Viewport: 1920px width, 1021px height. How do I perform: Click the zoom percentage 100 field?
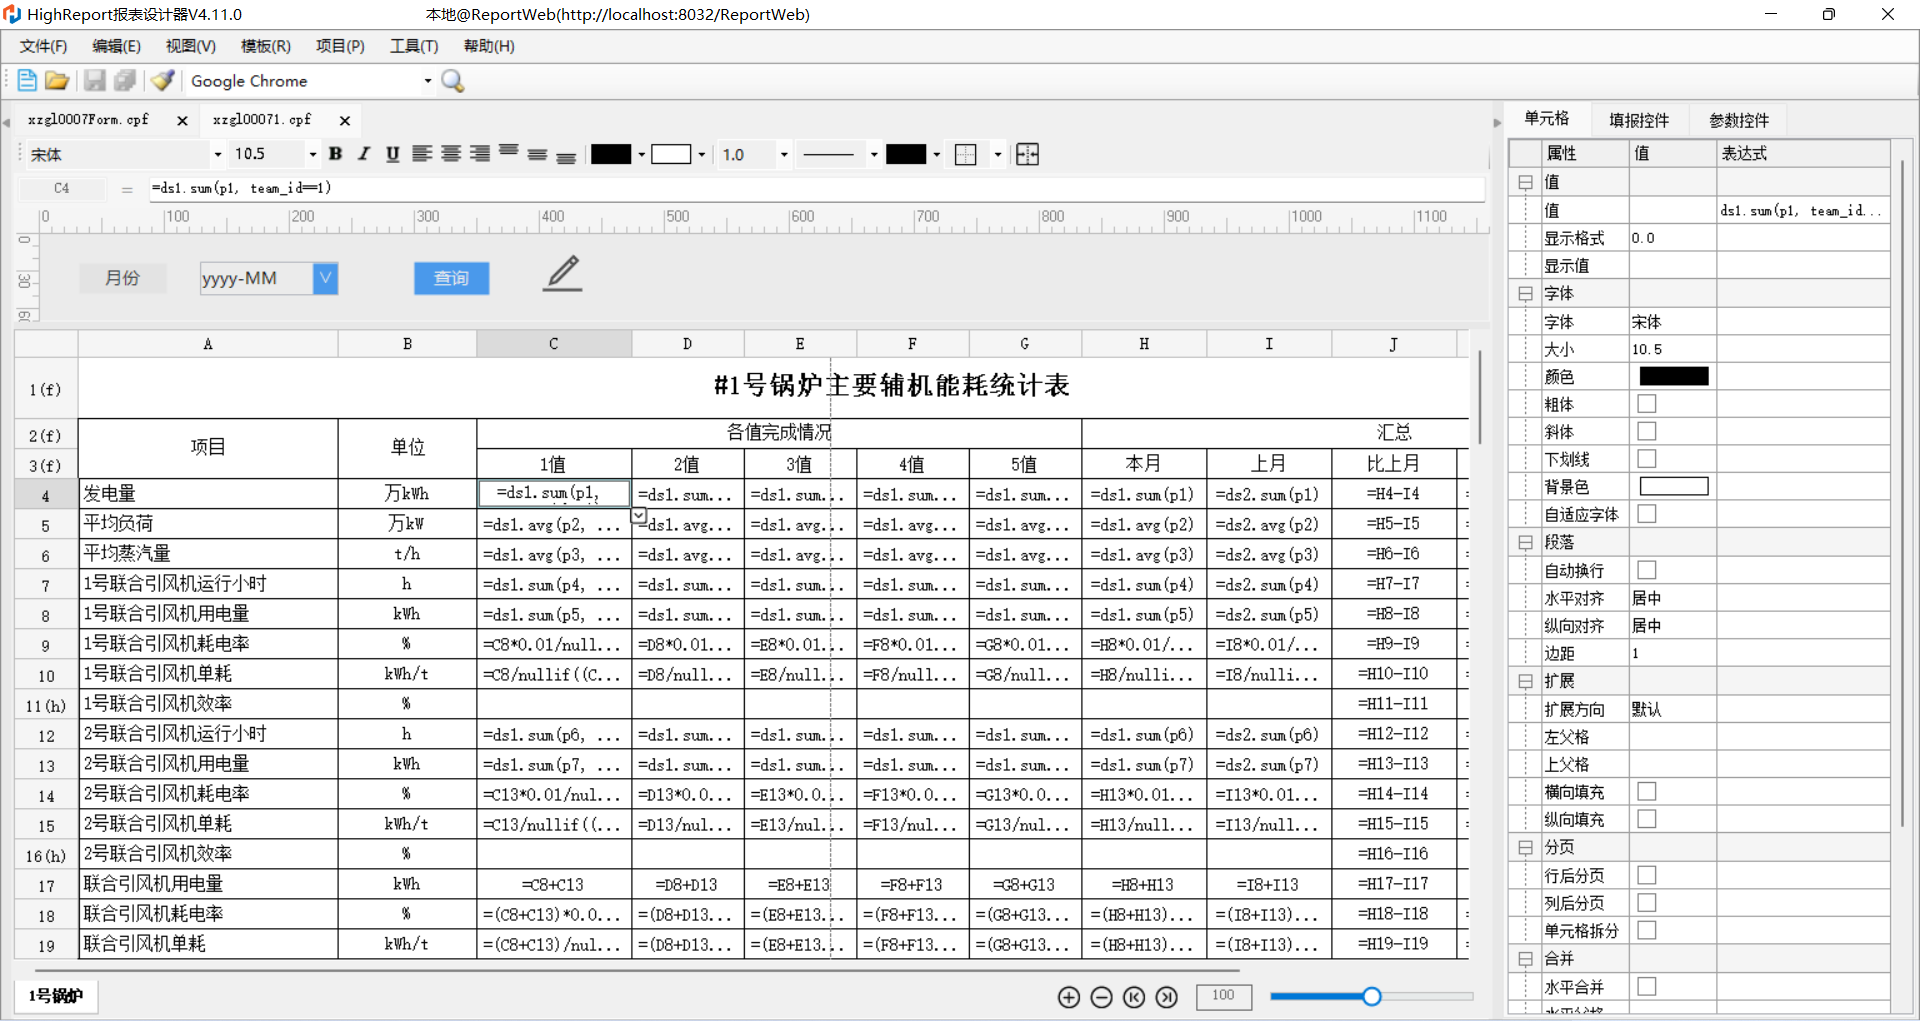1223,996
